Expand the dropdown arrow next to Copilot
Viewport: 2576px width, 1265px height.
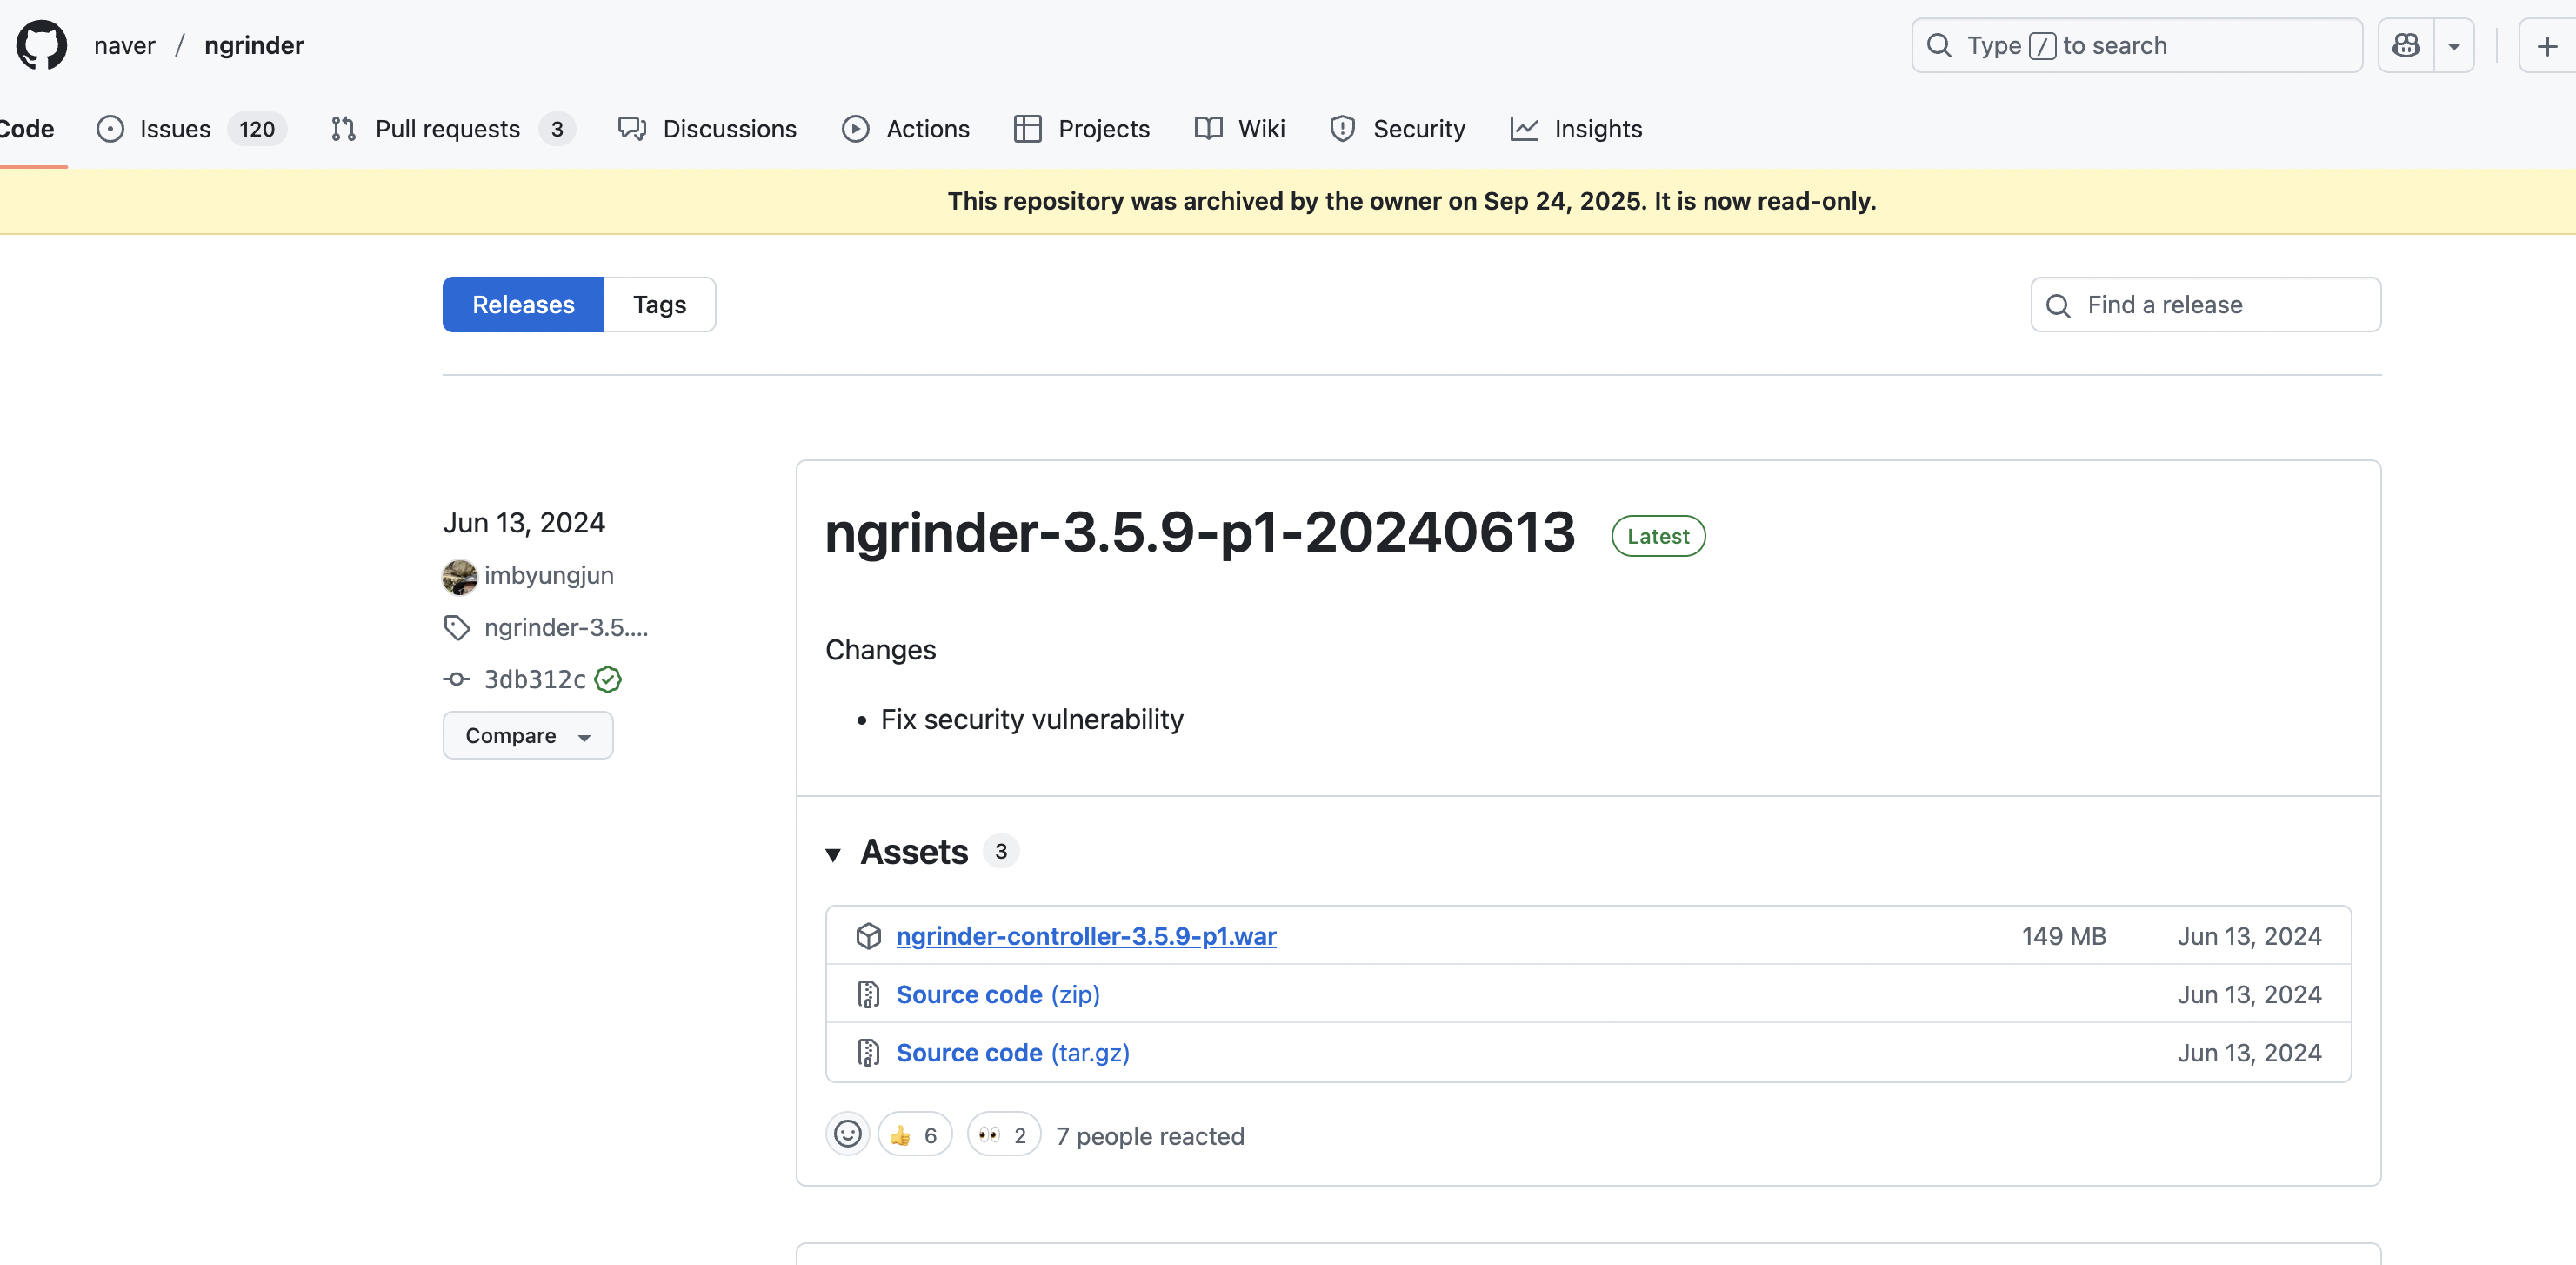tap(2453, 46)
